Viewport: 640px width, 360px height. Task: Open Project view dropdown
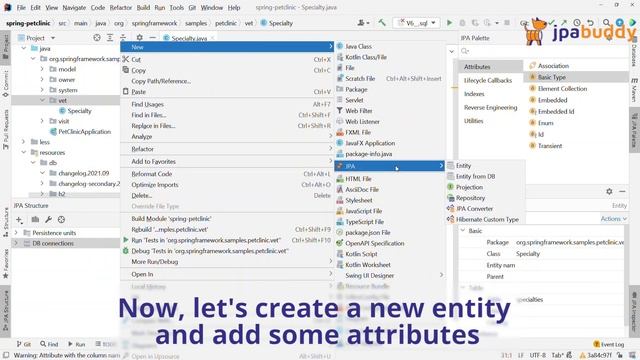53,38
